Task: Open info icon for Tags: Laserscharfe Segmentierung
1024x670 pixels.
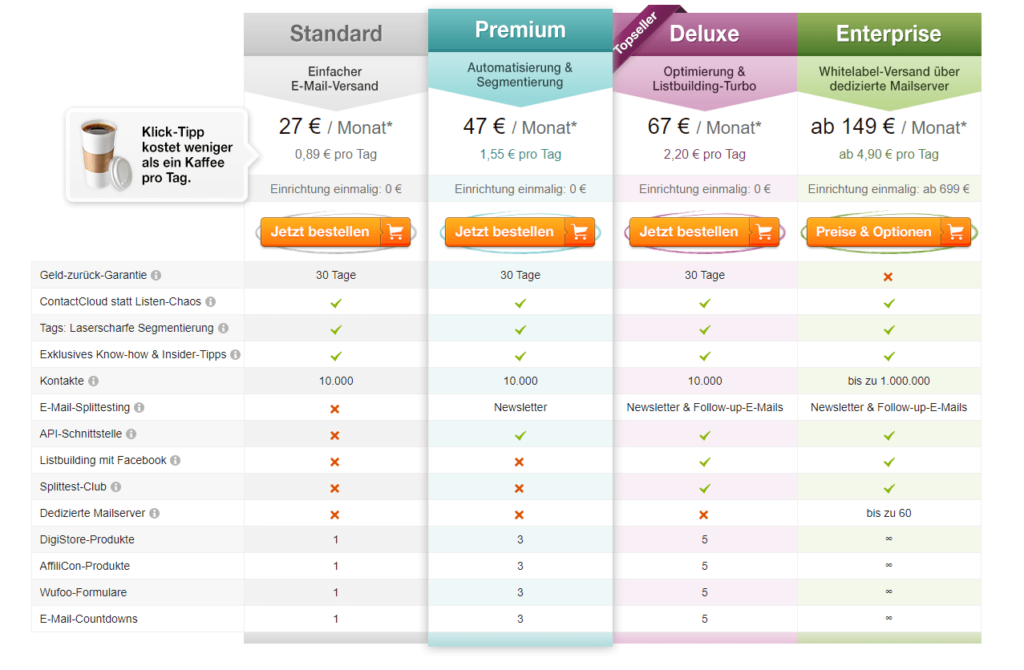Action: pyautogui.click(x=223, y=328)
